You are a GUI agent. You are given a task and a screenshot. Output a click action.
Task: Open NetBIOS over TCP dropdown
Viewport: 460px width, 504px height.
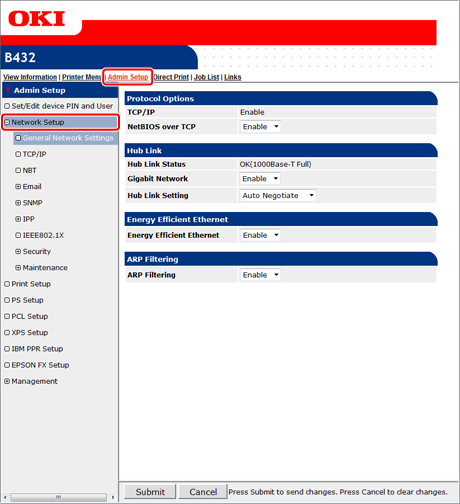pyautogui.click(x=260, y=127)
